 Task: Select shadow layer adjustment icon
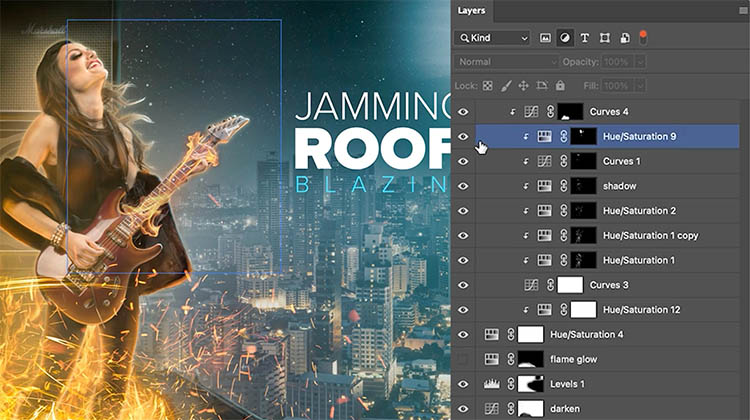tap(544, 186)
